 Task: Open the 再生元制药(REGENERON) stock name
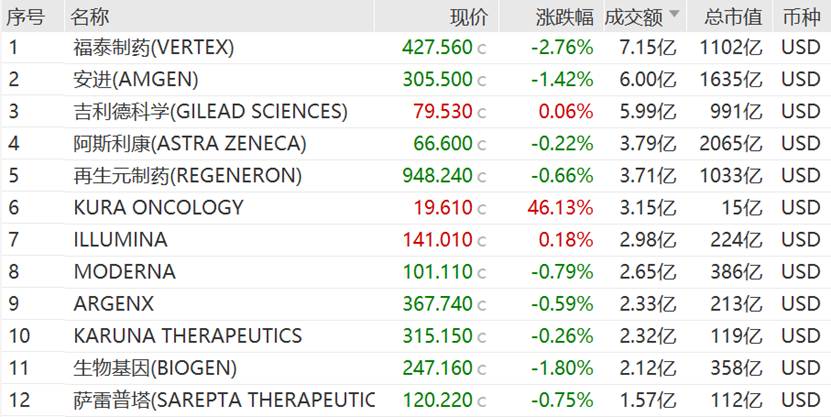187,175
